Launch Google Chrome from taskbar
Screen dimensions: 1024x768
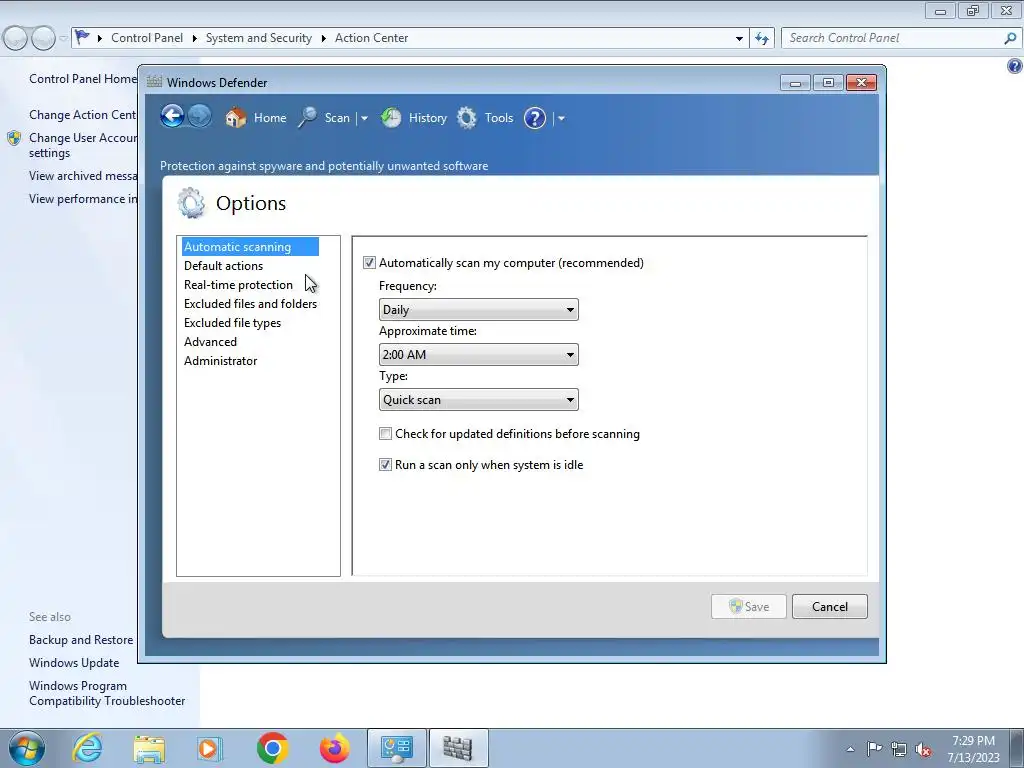[x=272, y=748]
